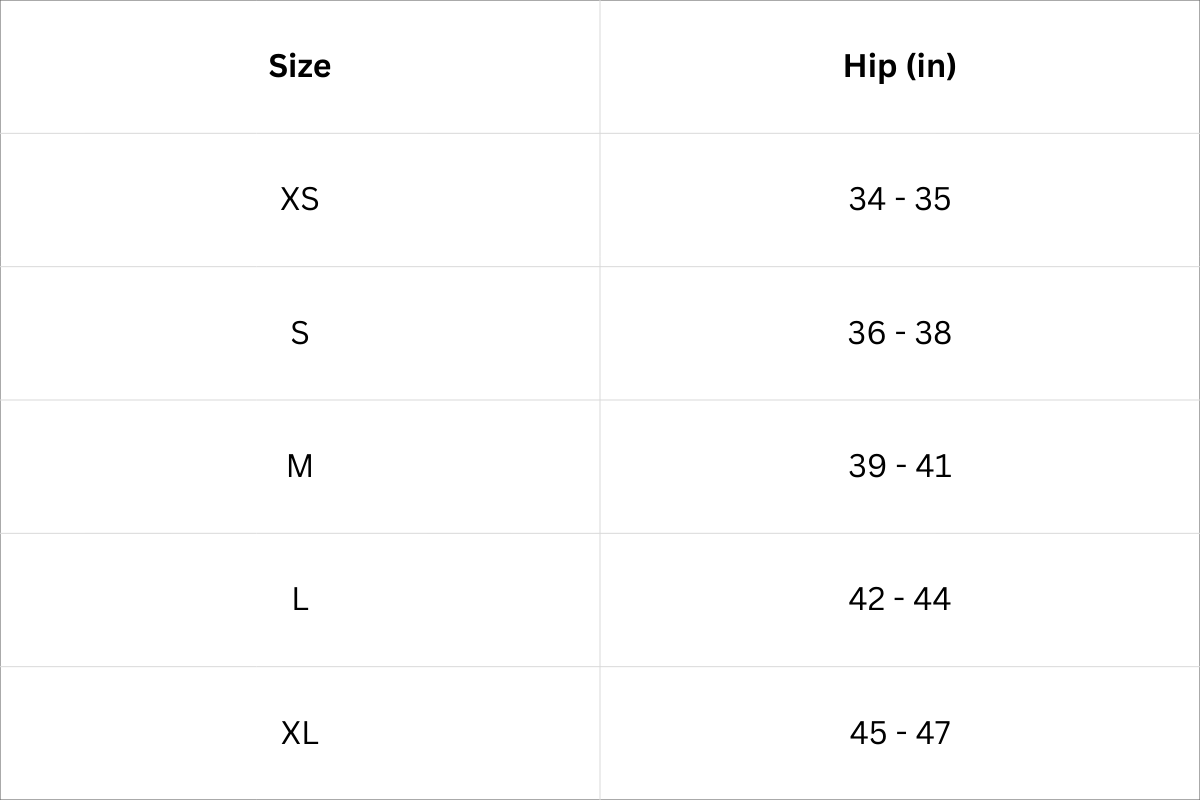The width and height of the screenshot is (1200, 800).
Task: Click the number 38 in S row
Action: click(932, 332)
